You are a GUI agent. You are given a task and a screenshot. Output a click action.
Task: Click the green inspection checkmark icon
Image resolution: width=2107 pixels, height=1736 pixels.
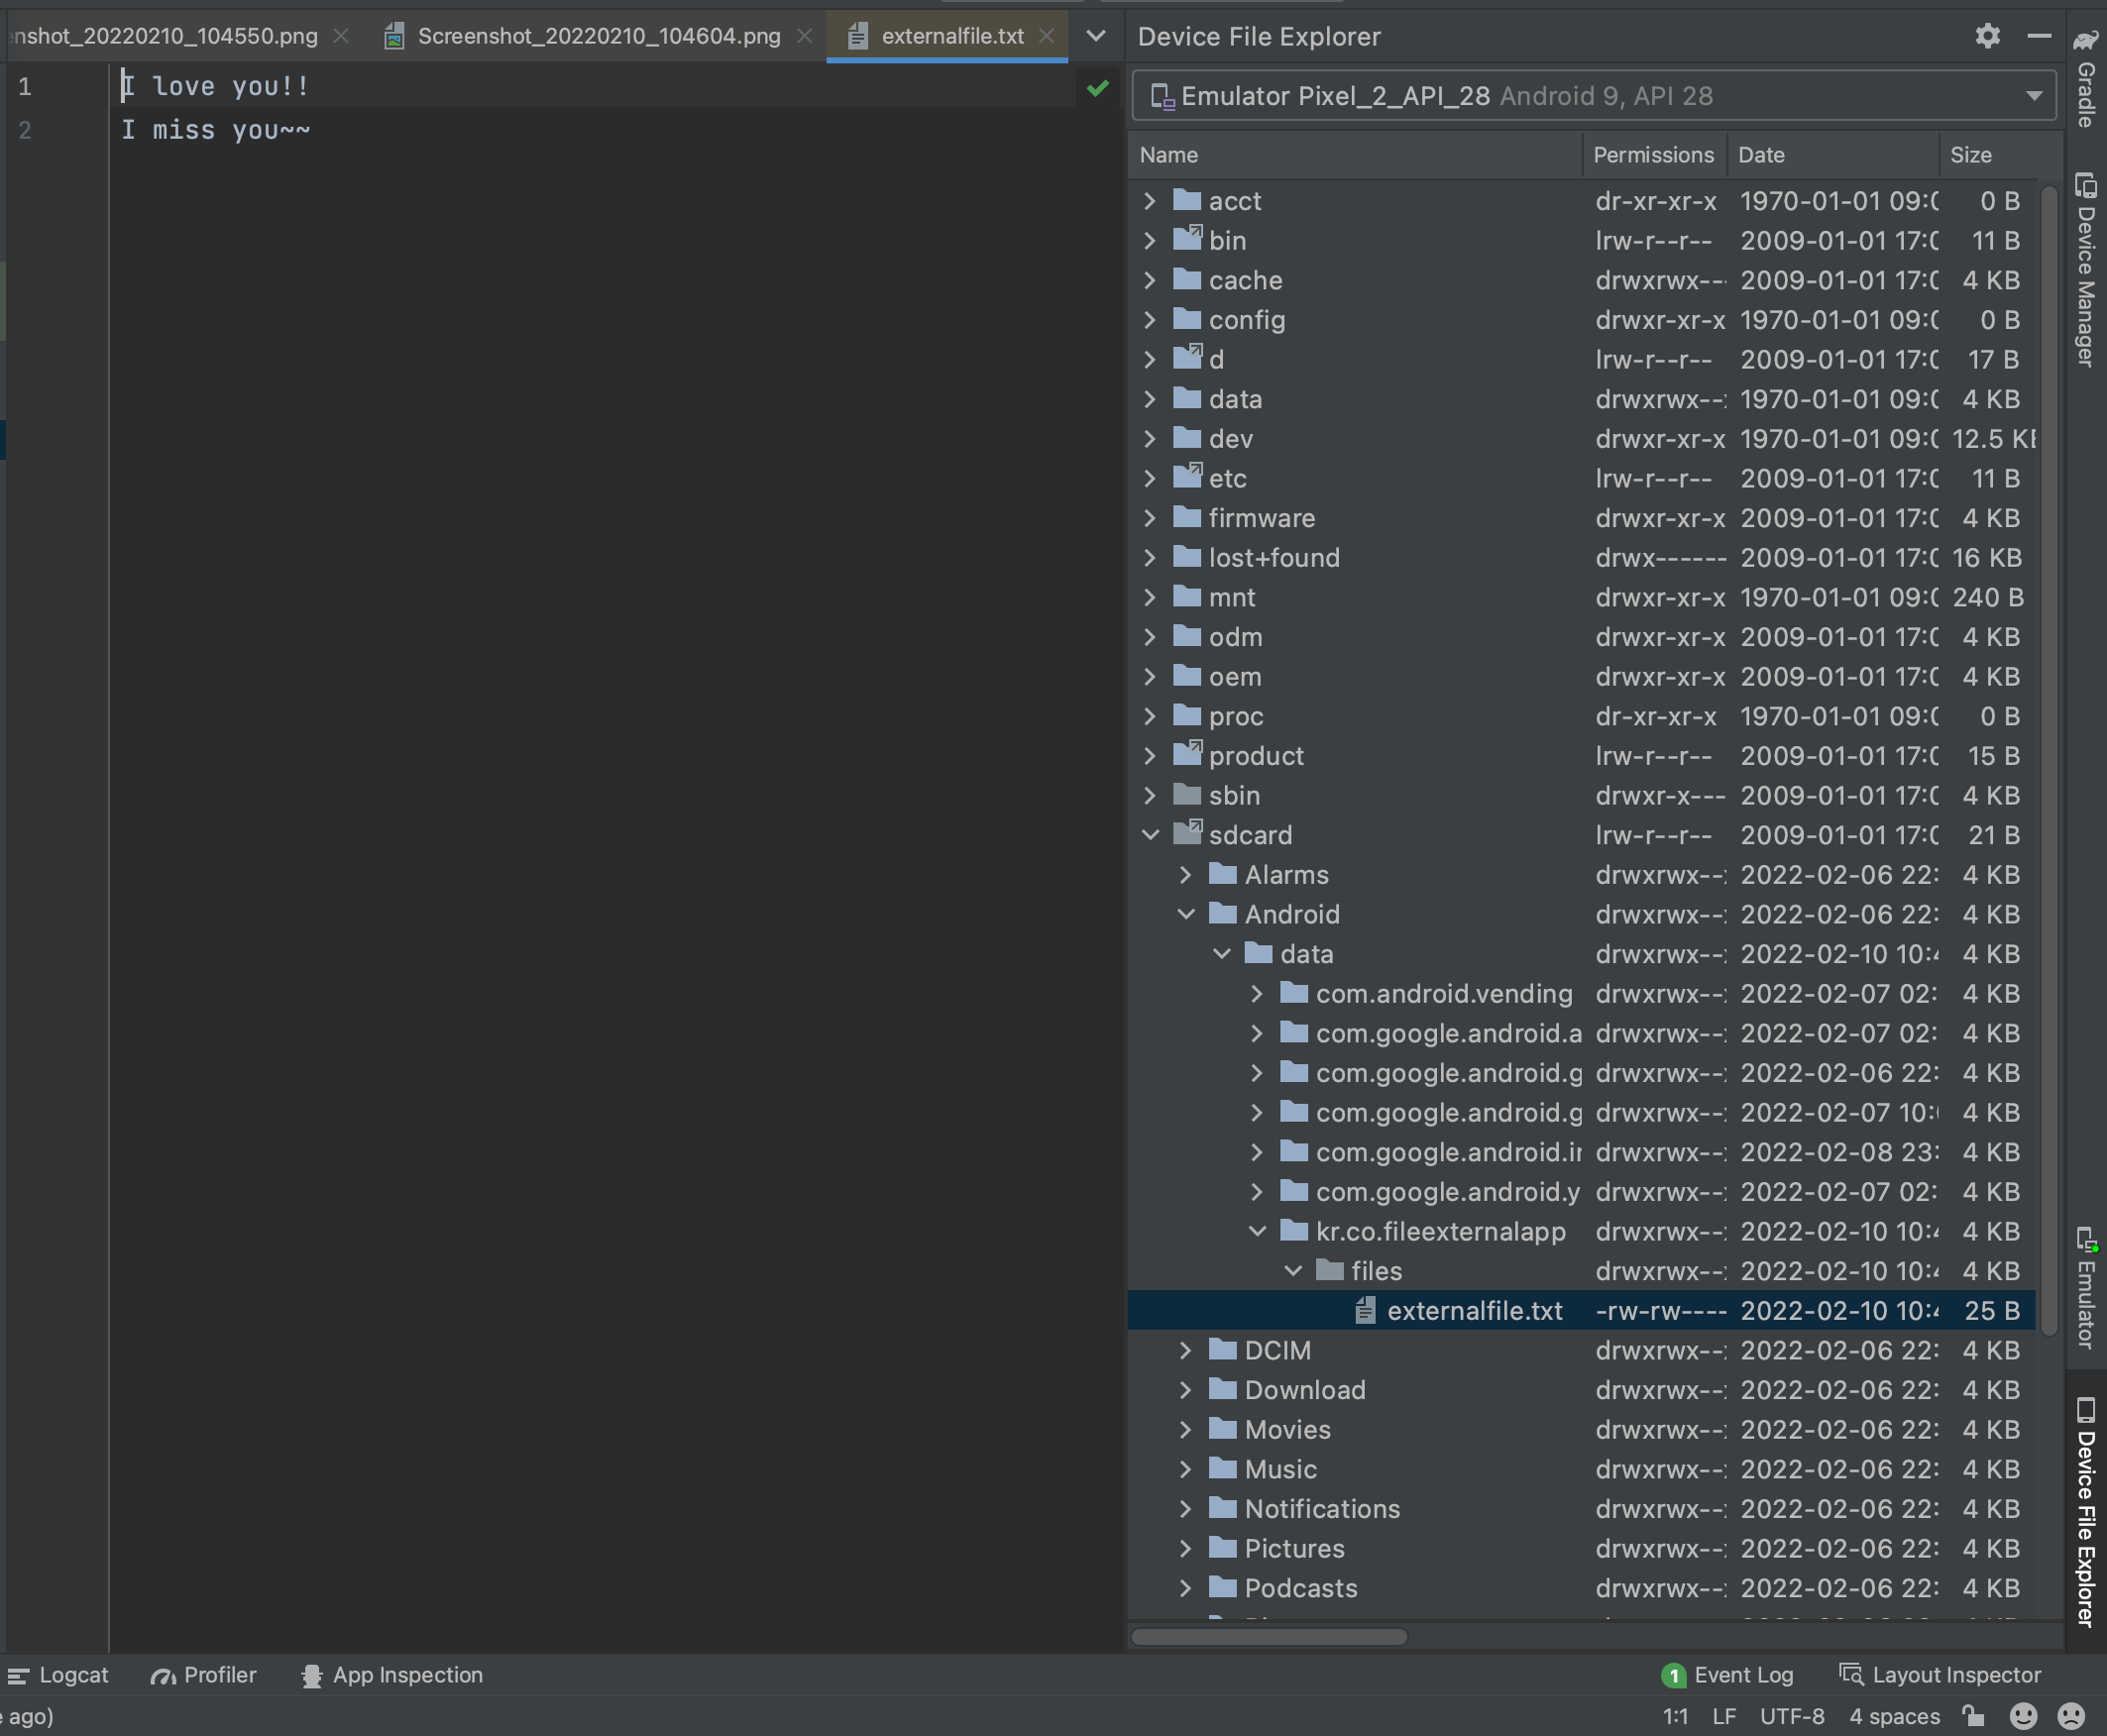point(1097,88)
